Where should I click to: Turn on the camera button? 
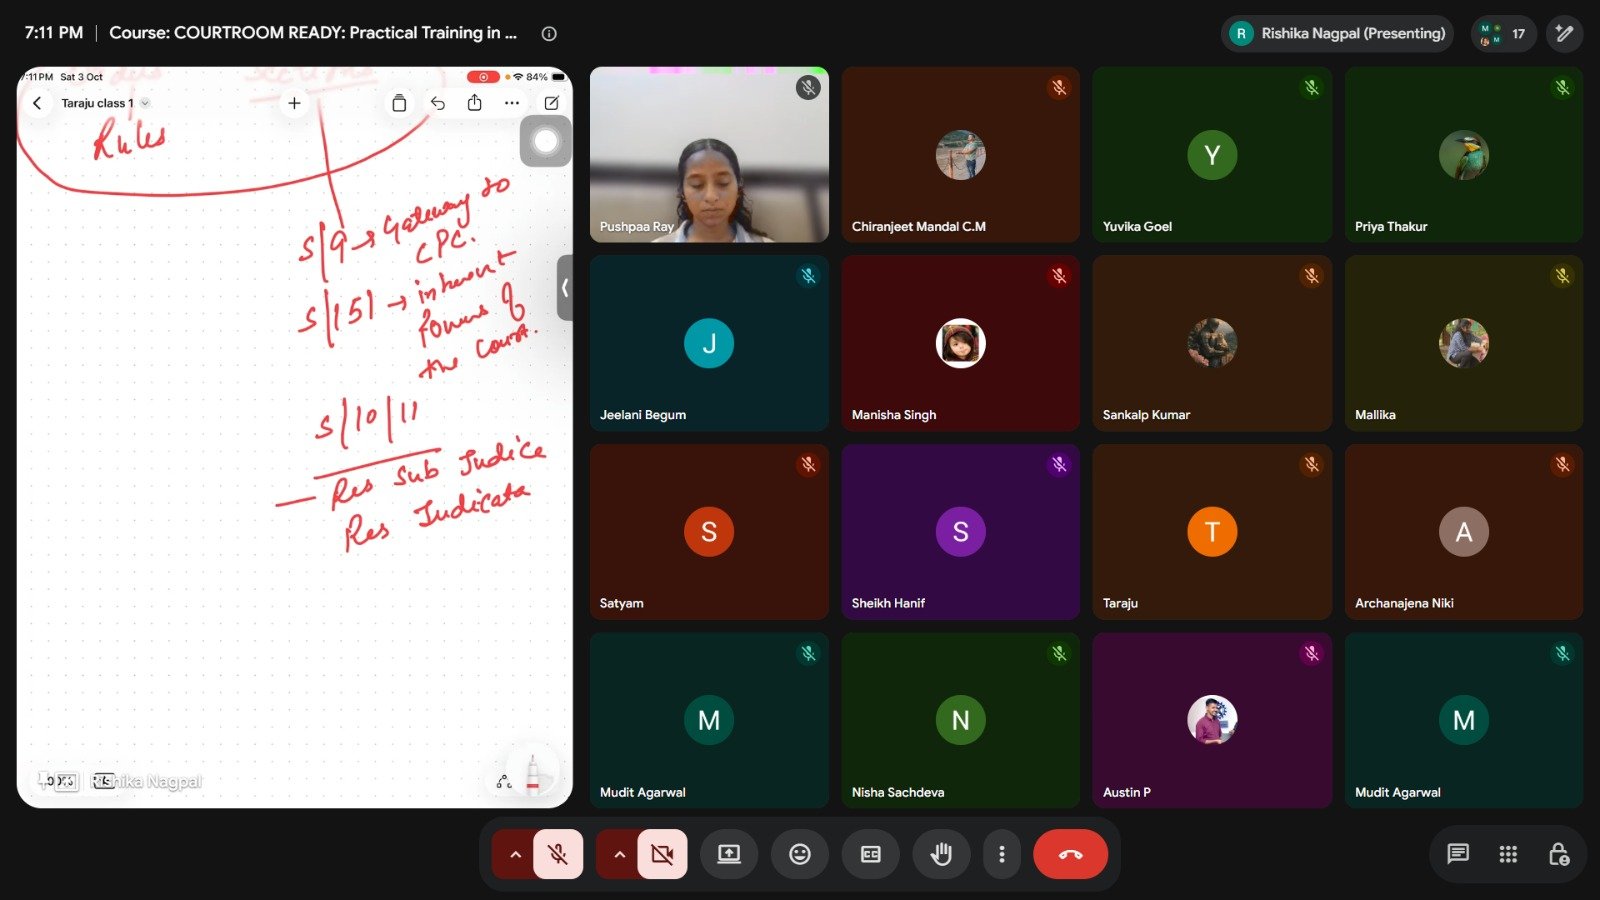point(662,854)
